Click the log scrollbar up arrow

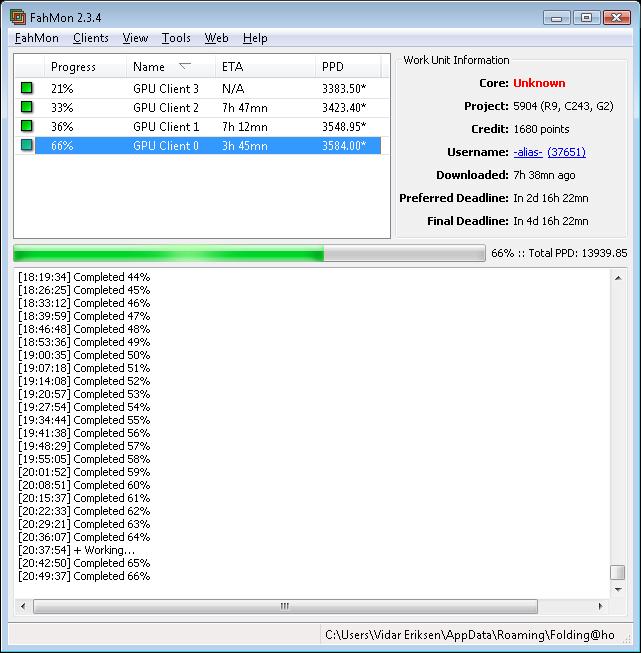pyautogui.click(x=618, y=278)
